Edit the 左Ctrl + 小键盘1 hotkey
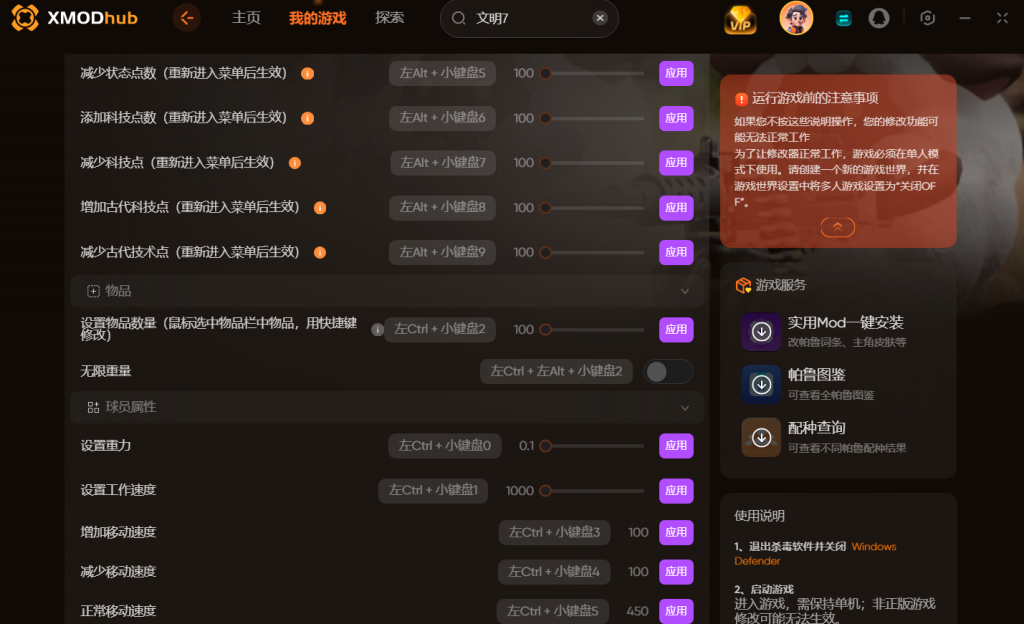 click(x=433, y=491)
